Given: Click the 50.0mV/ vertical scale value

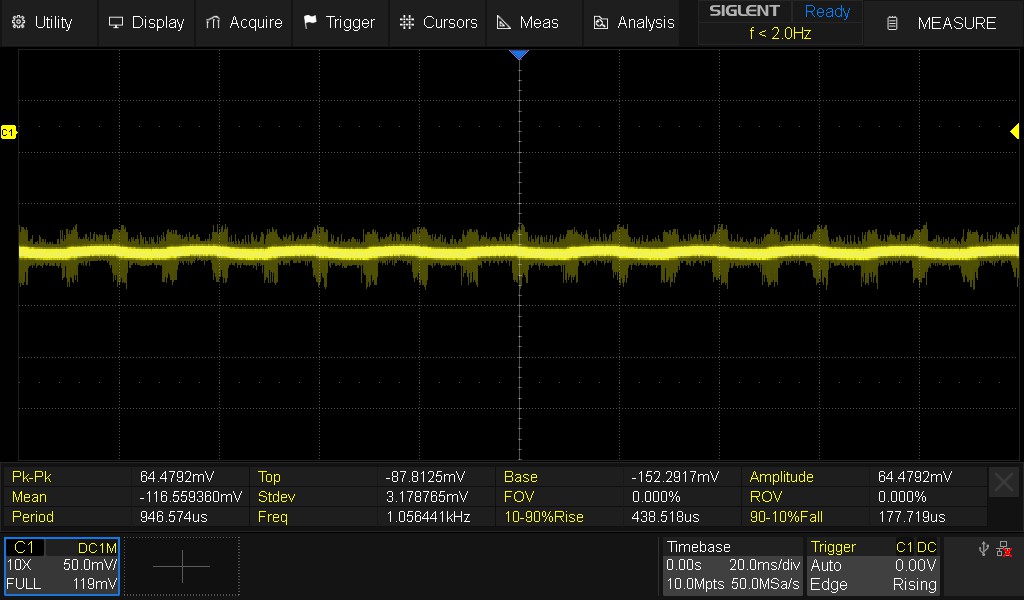Looking at the screenshot, I should coord(90,565).
